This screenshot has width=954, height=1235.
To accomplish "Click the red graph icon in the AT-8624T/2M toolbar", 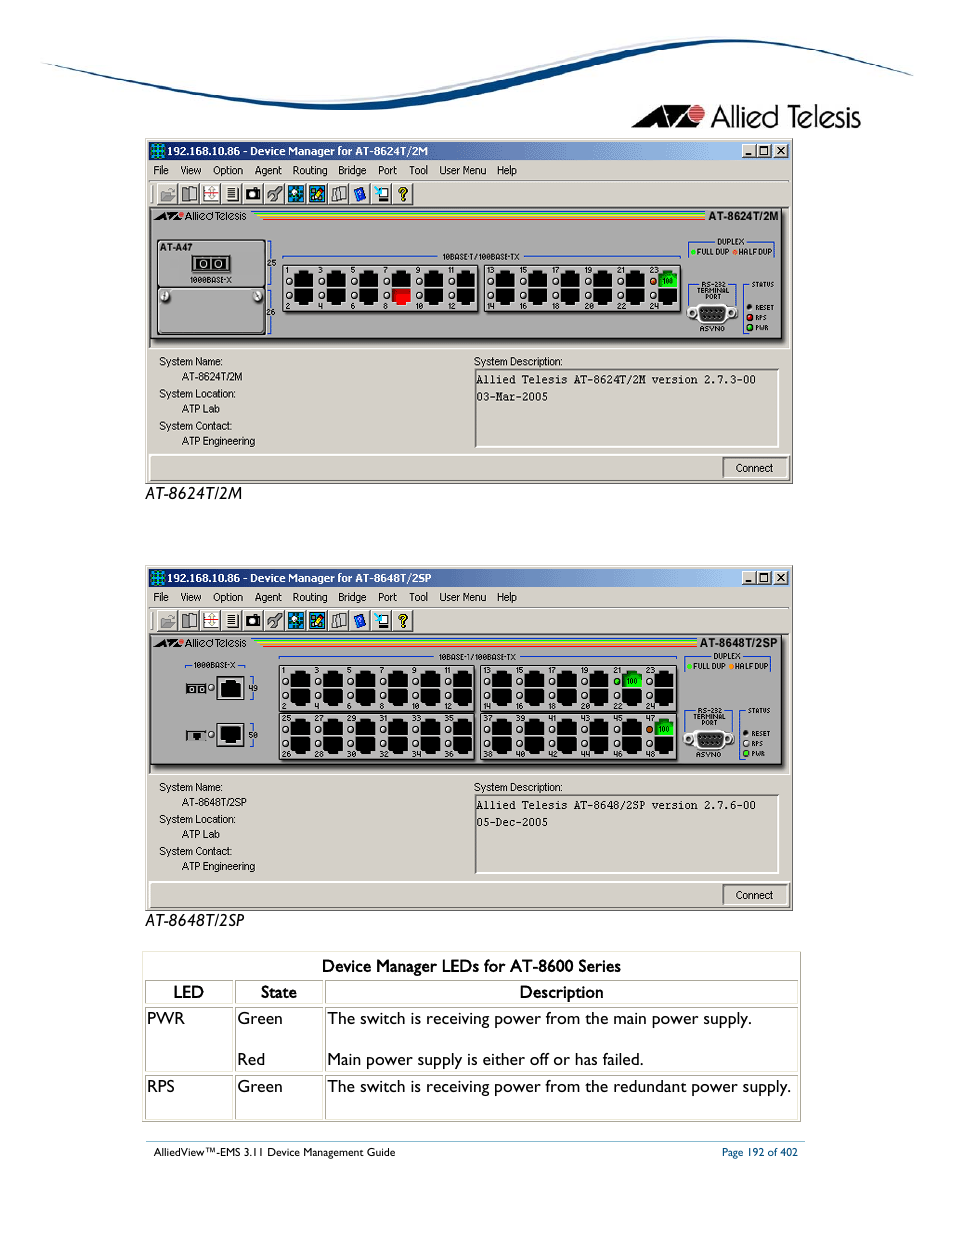I will point(210,194).
